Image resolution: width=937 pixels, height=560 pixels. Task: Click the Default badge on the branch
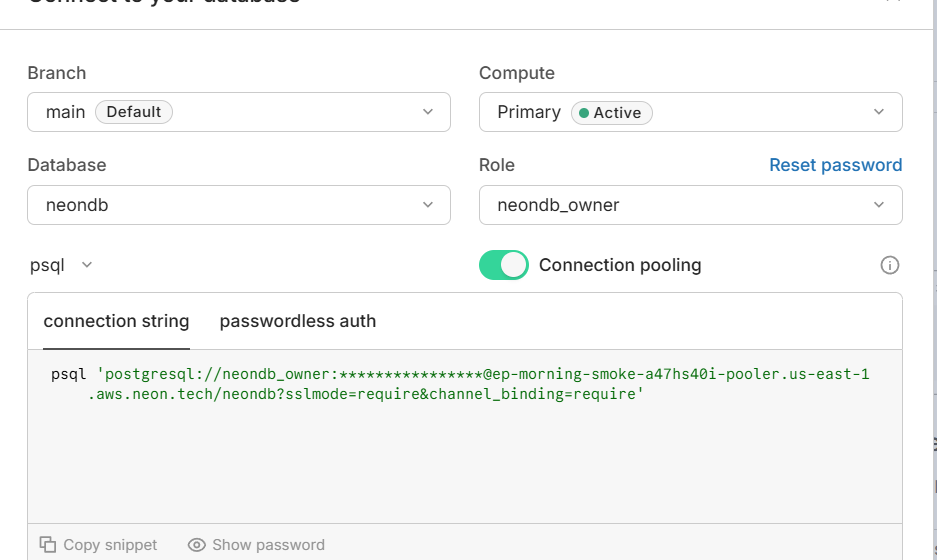coord(134,112)
